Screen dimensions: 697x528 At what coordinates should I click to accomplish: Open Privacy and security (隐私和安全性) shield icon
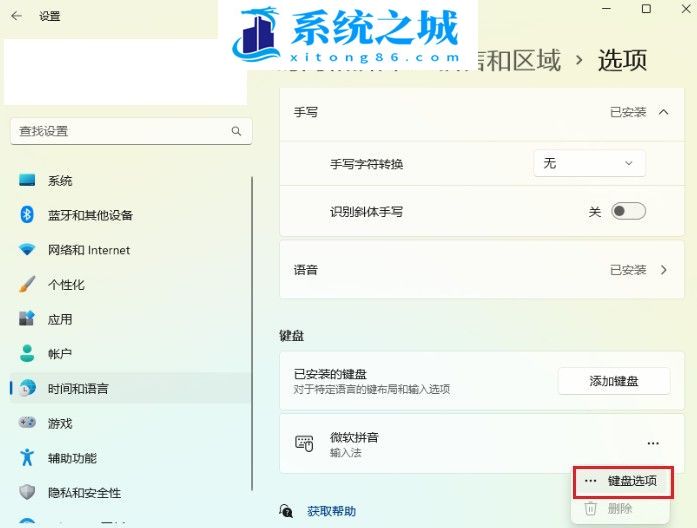(27, 492)
